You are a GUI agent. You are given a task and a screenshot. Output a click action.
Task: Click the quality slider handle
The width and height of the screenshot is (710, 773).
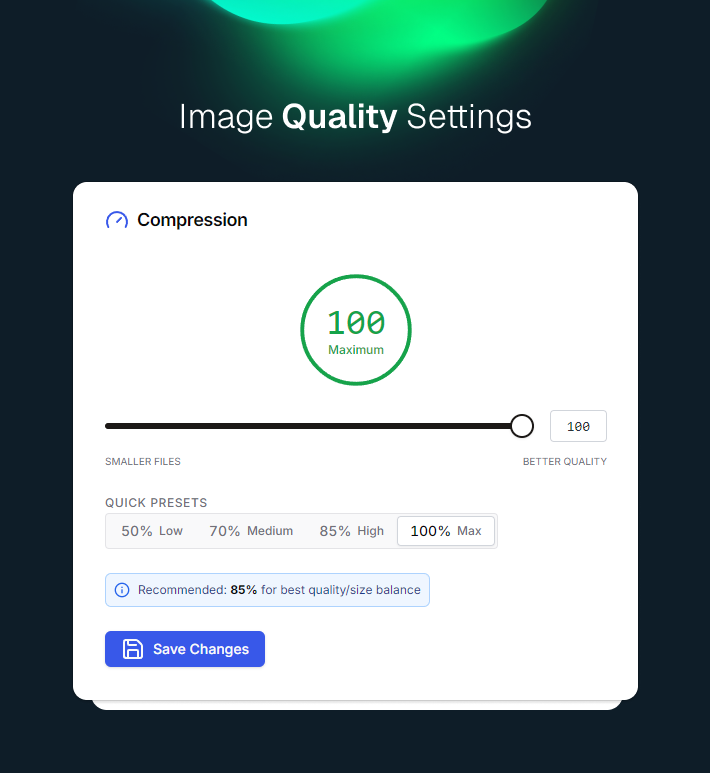pyautogui.click(x=522, y=426)
